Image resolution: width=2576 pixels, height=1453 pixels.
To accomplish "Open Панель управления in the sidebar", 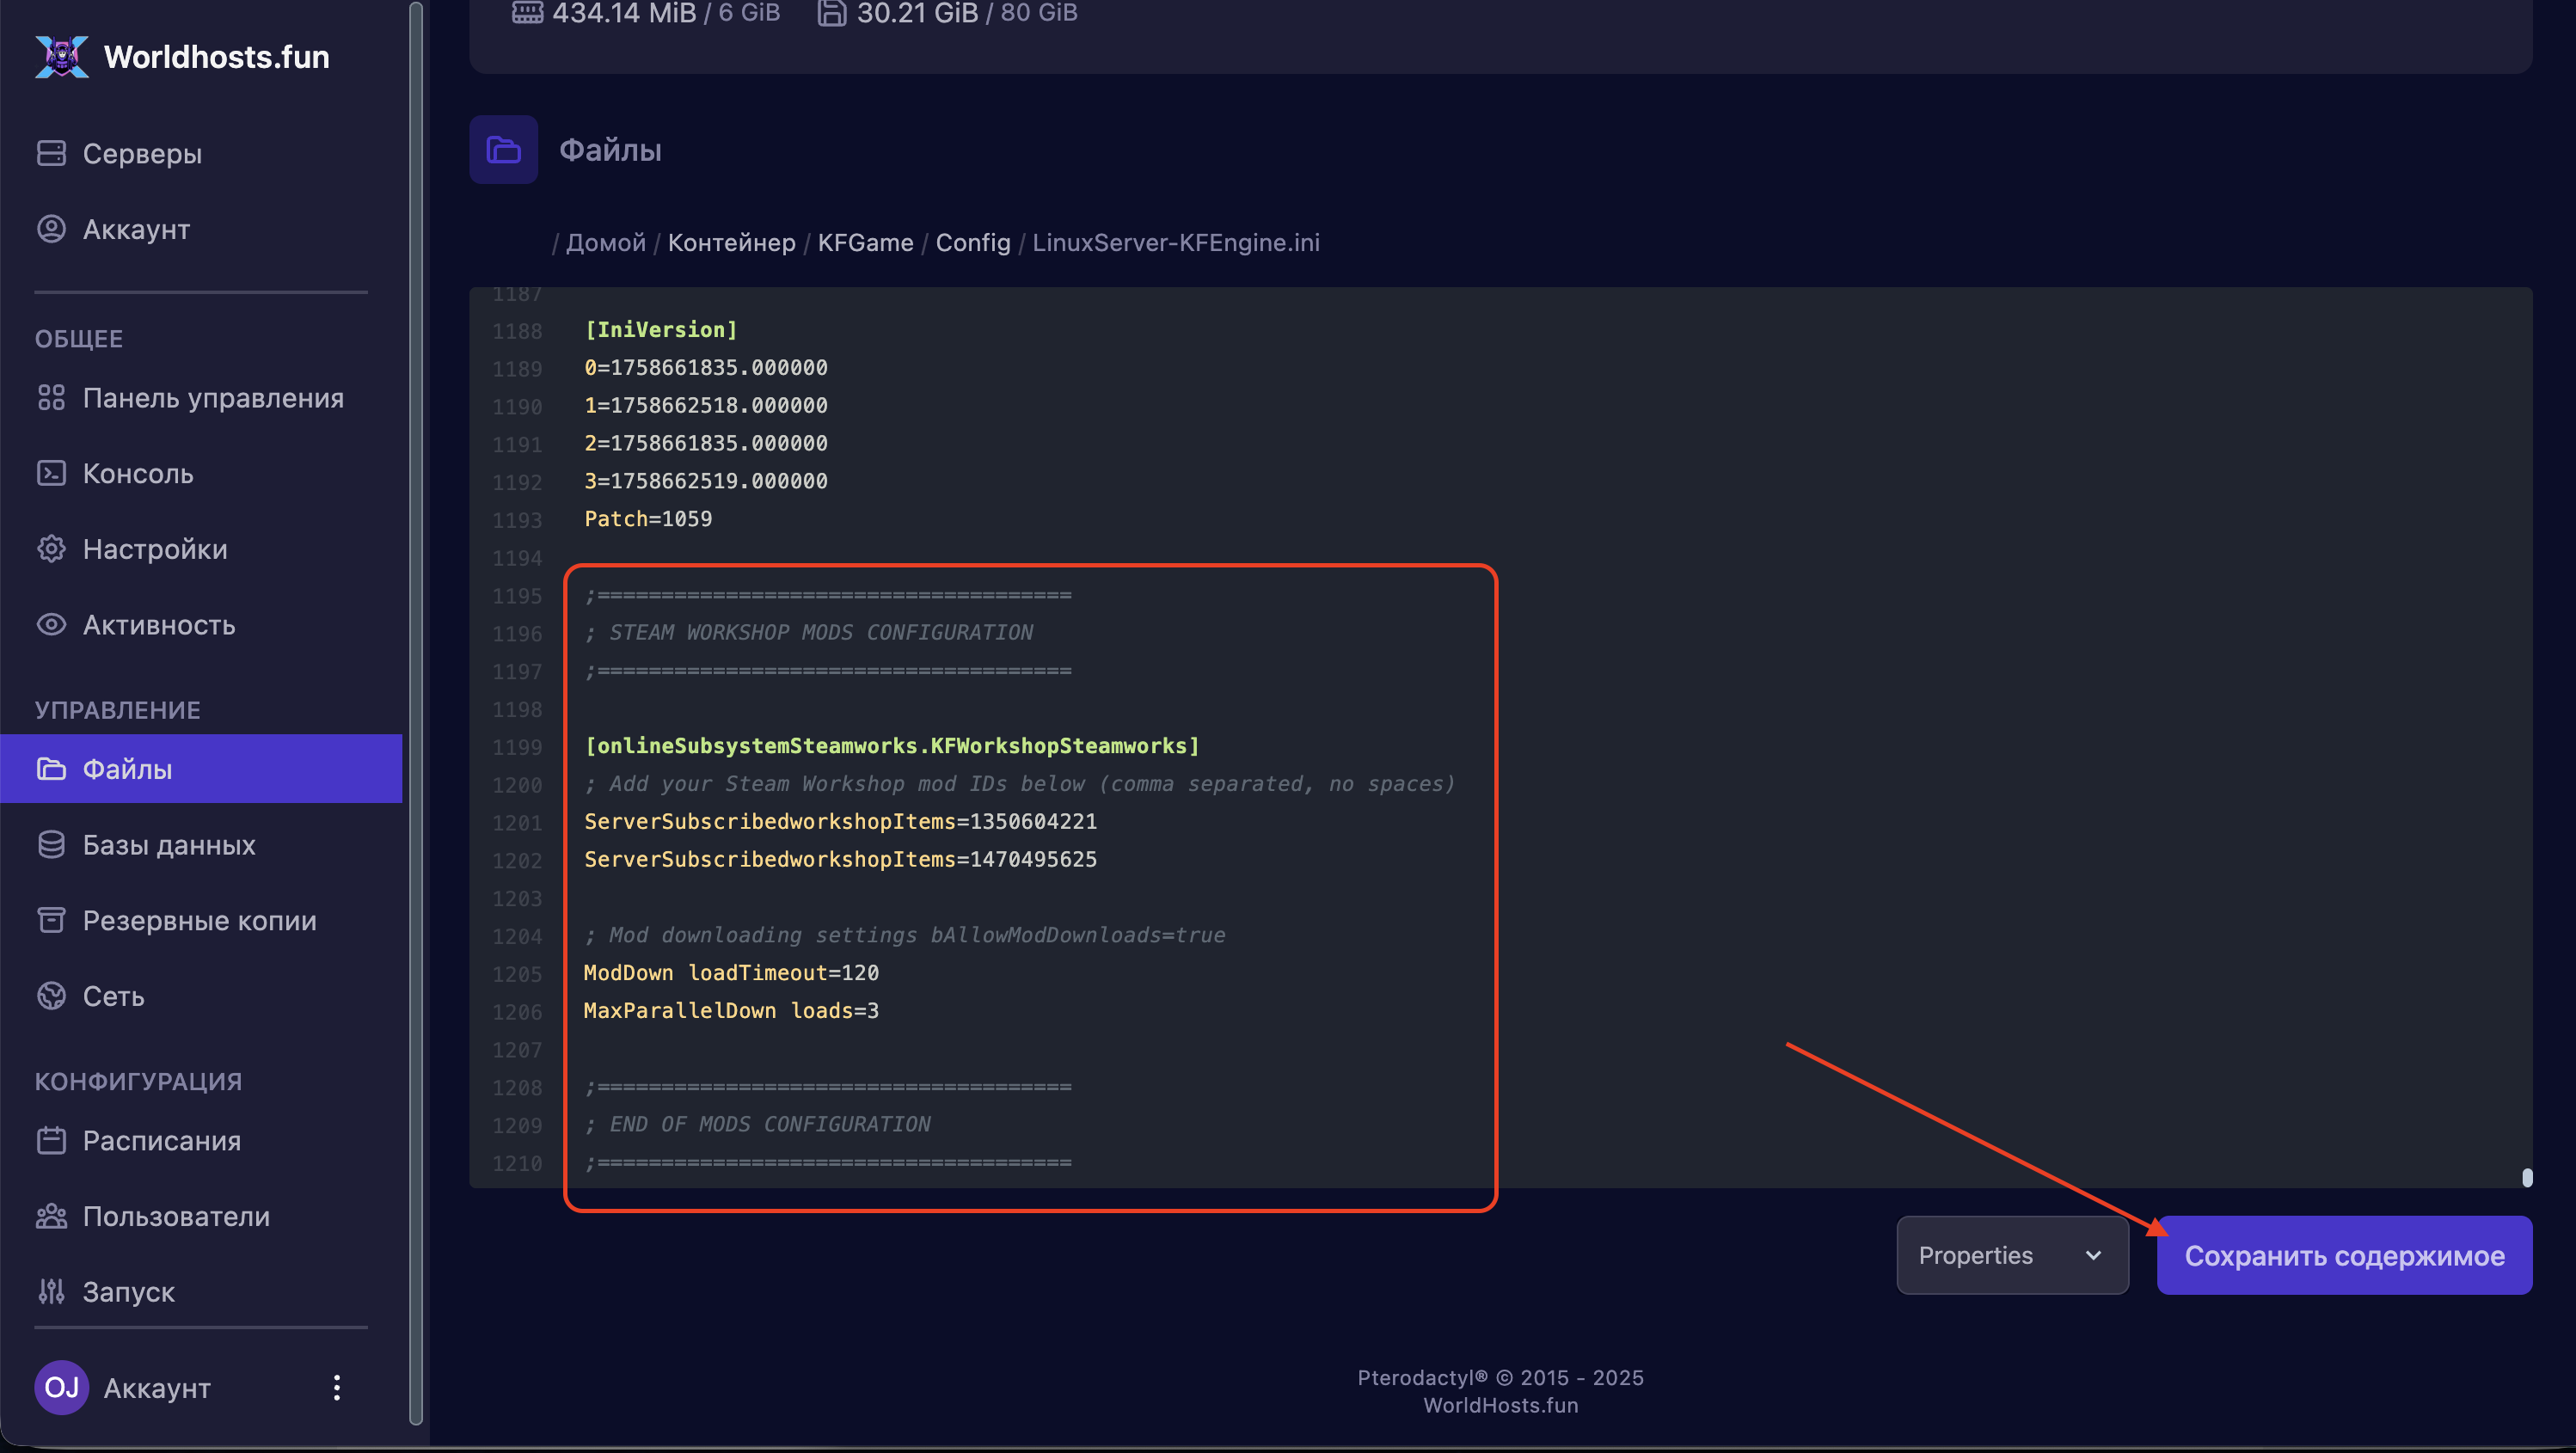I will click(x=212, y=398).
